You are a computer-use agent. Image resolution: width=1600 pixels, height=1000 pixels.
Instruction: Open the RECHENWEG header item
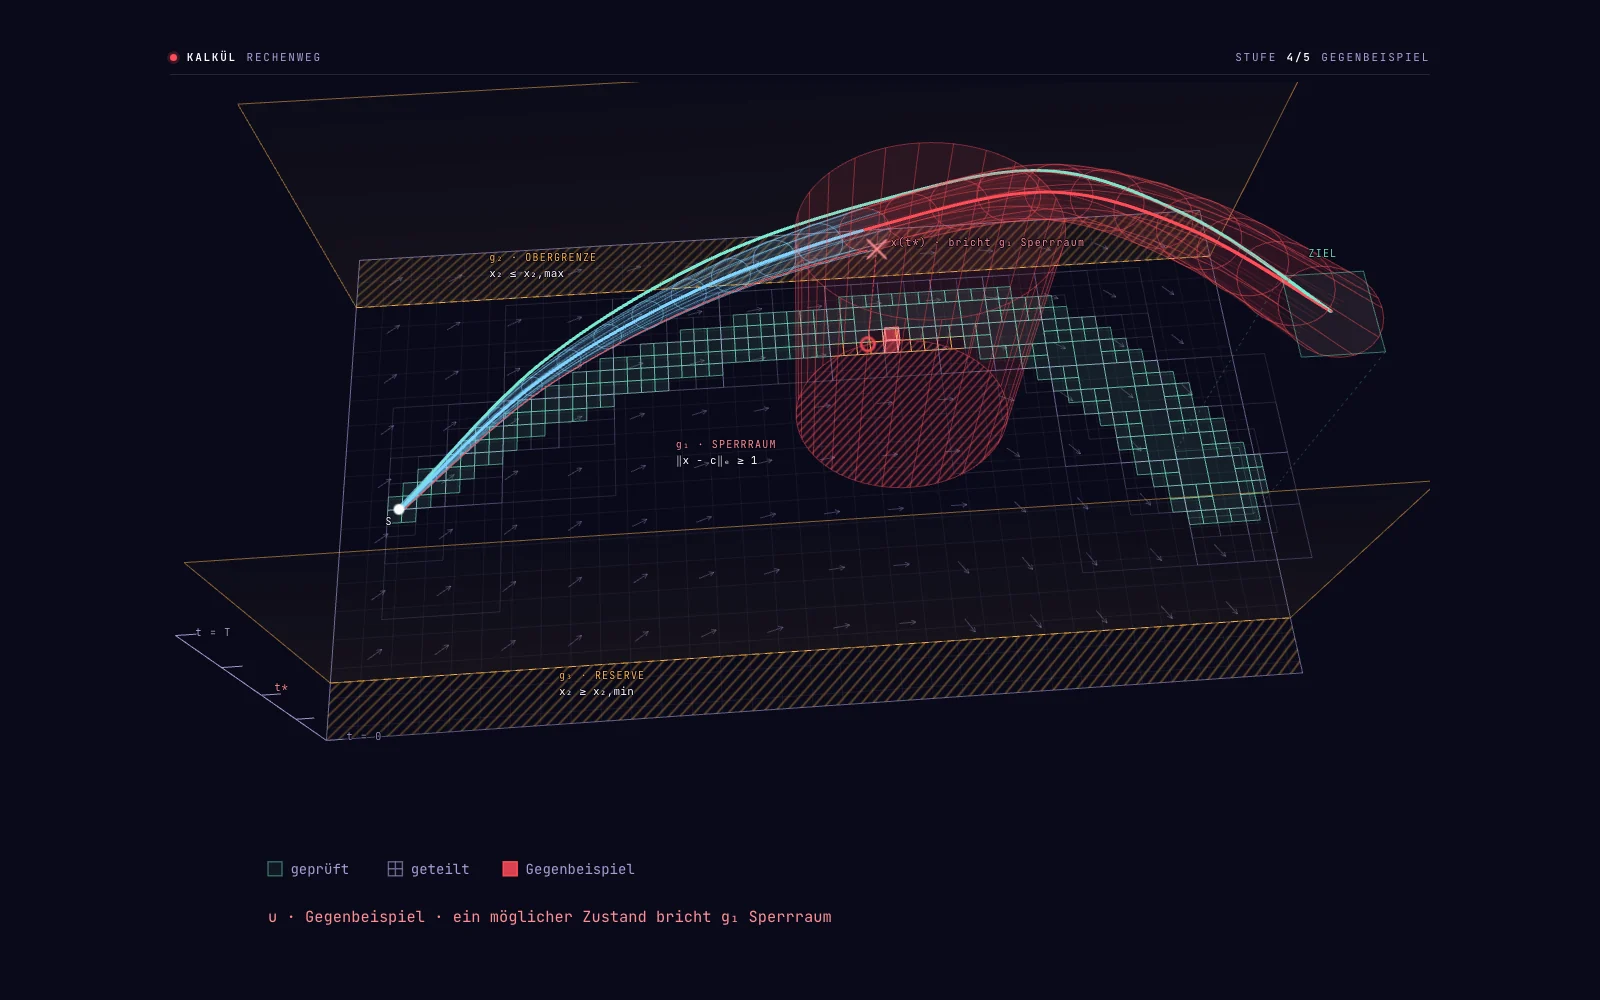(x=284, y=57)
